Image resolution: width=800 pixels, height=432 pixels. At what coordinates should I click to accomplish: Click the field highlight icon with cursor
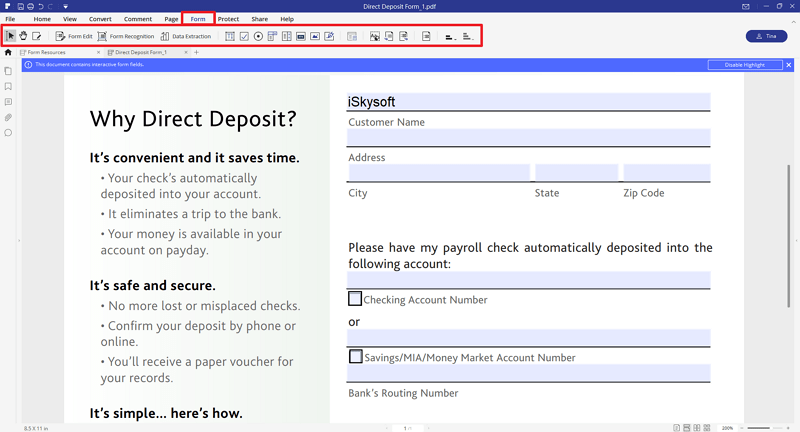[375, 36]
